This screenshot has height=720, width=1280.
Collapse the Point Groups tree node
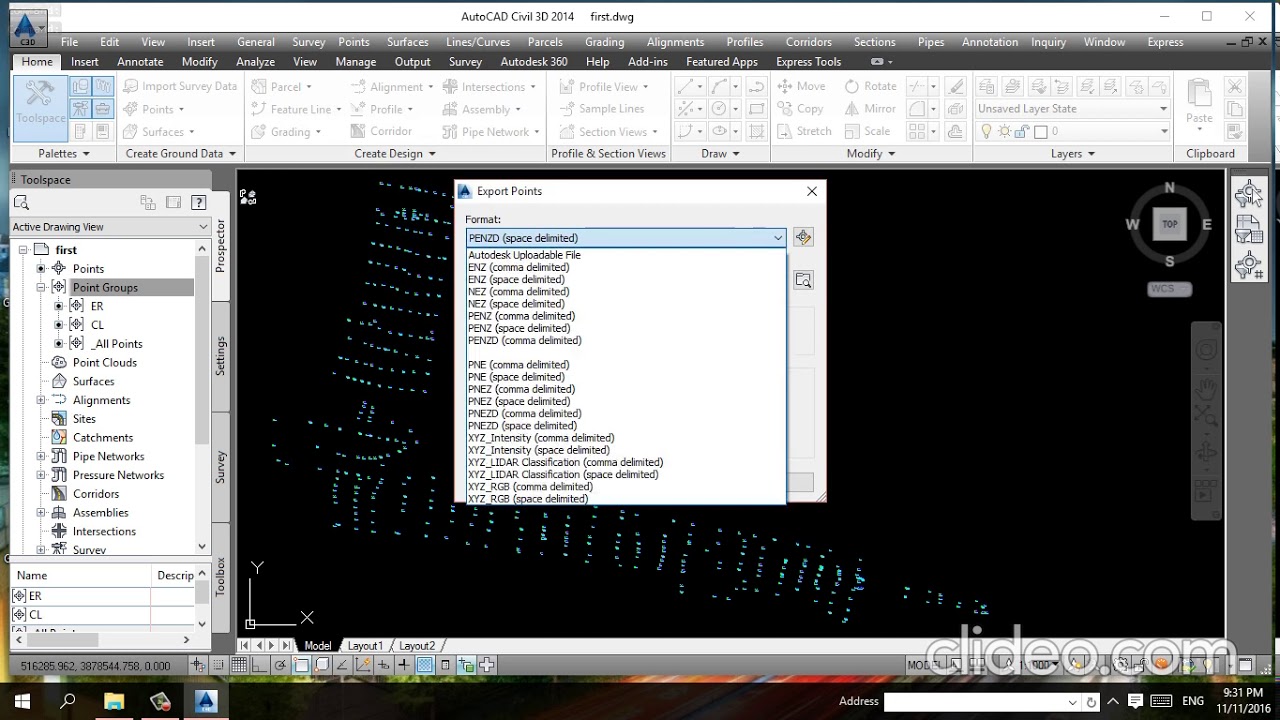click(x=41, y=287)
